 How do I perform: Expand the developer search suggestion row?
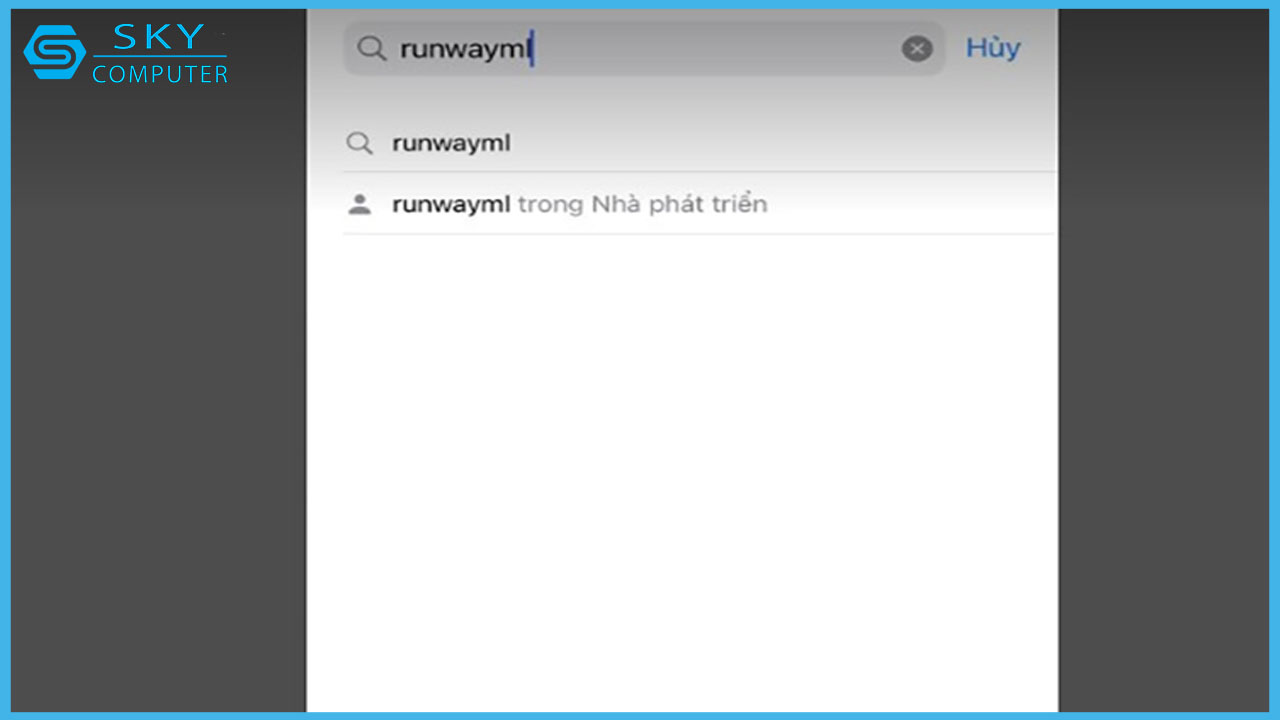point(578,203)
